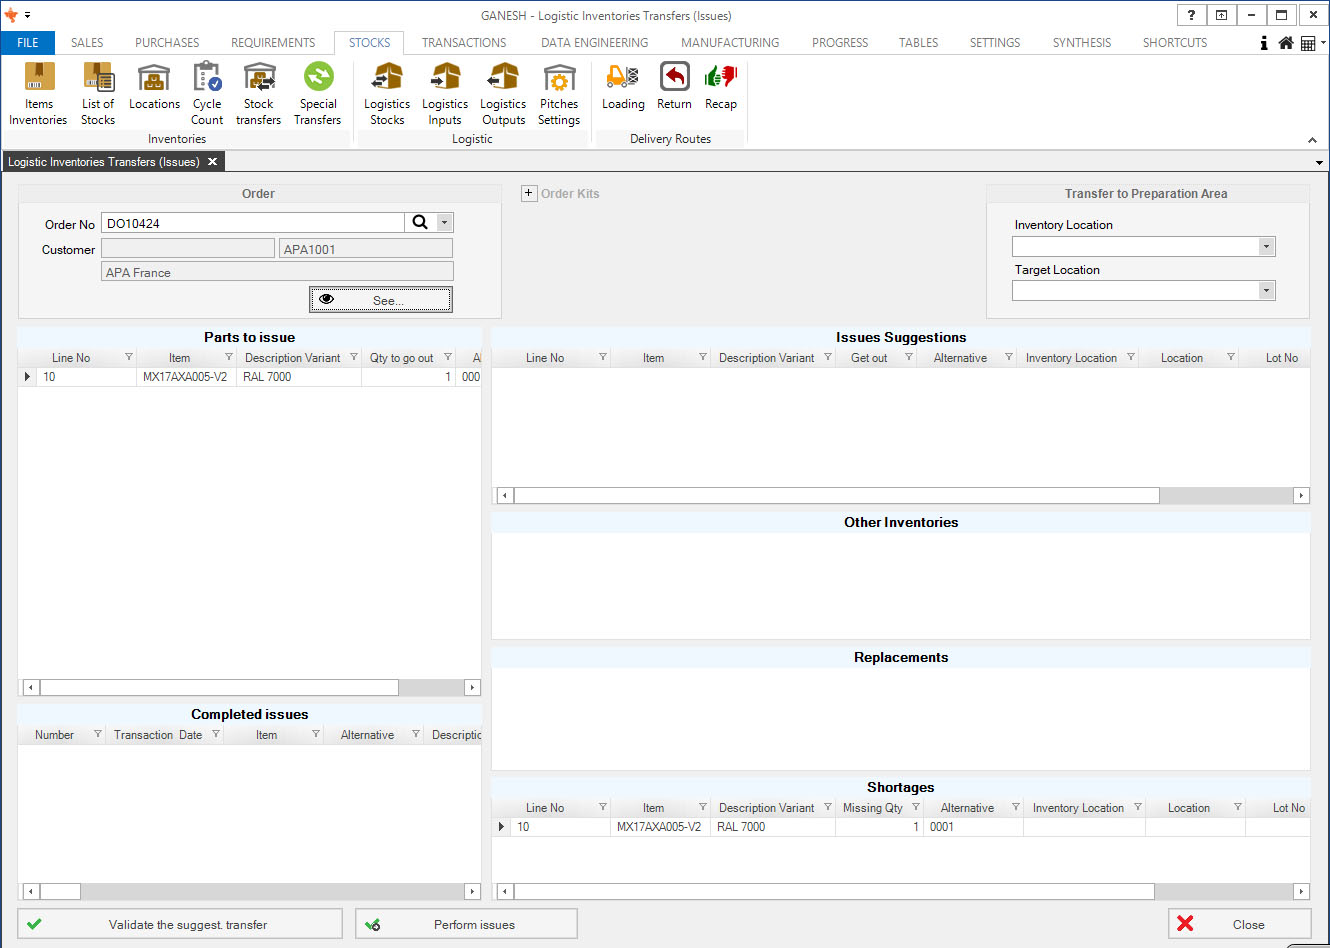Open the Target Location dropdown
The height and width of the screenshot is (948, 1330).
tap(1266, 291)
